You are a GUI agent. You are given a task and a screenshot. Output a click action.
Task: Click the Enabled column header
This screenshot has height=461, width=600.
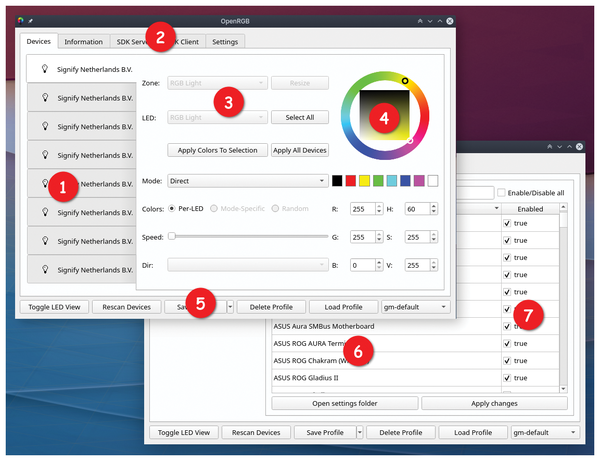[530, 209]
